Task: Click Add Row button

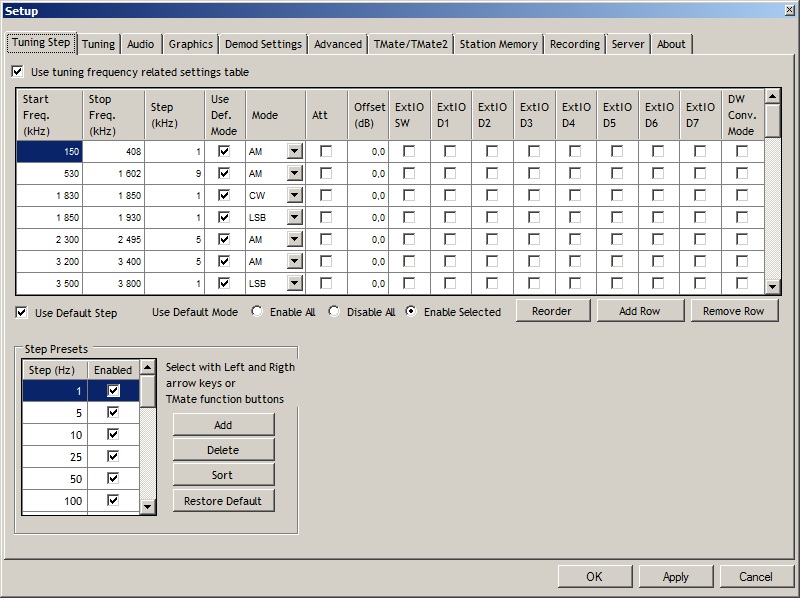Action: coord(640,311)
